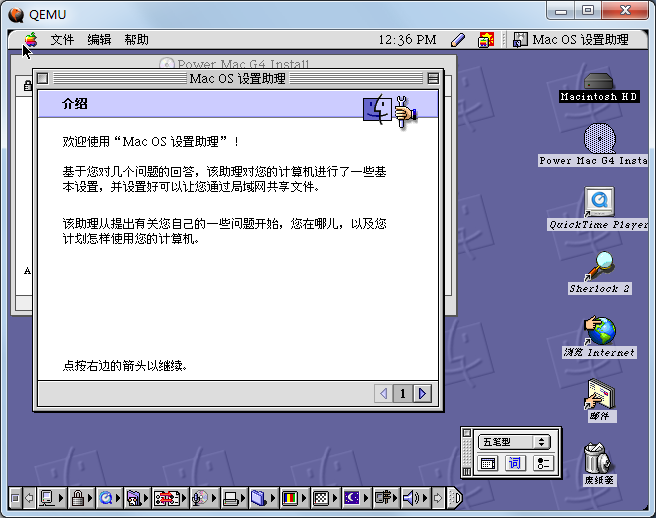
Task: Open the monitor resolution checkerboard module
Action: (x=325, y=498)
